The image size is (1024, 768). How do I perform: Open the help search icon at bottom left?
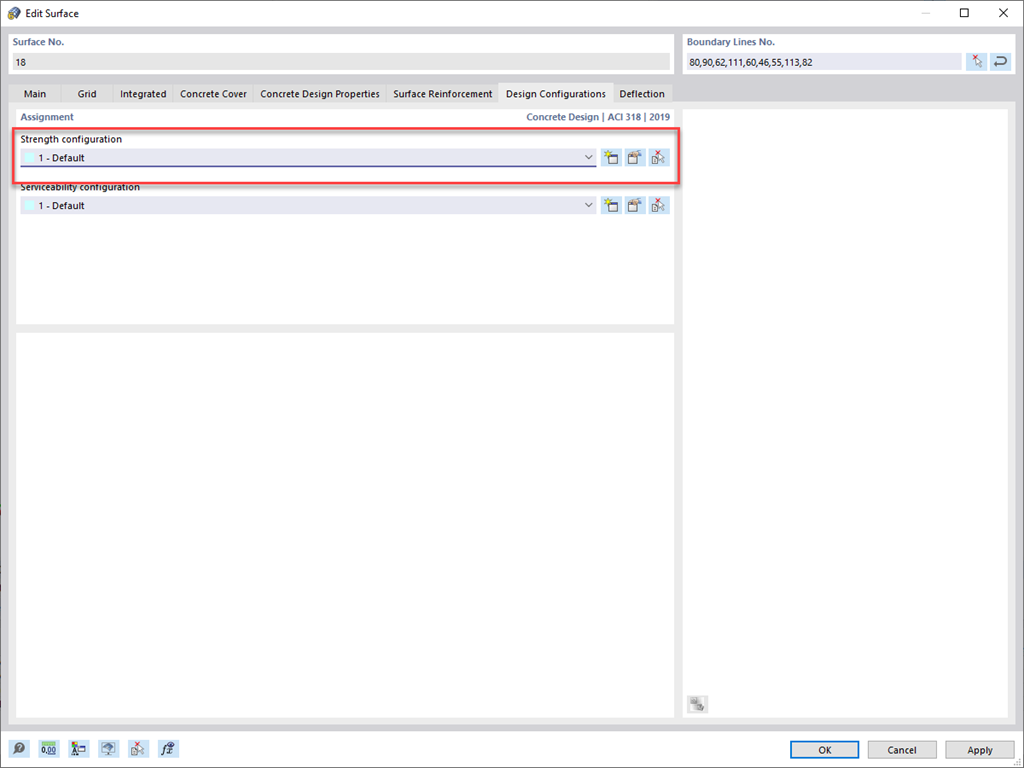tap(20, 748)
